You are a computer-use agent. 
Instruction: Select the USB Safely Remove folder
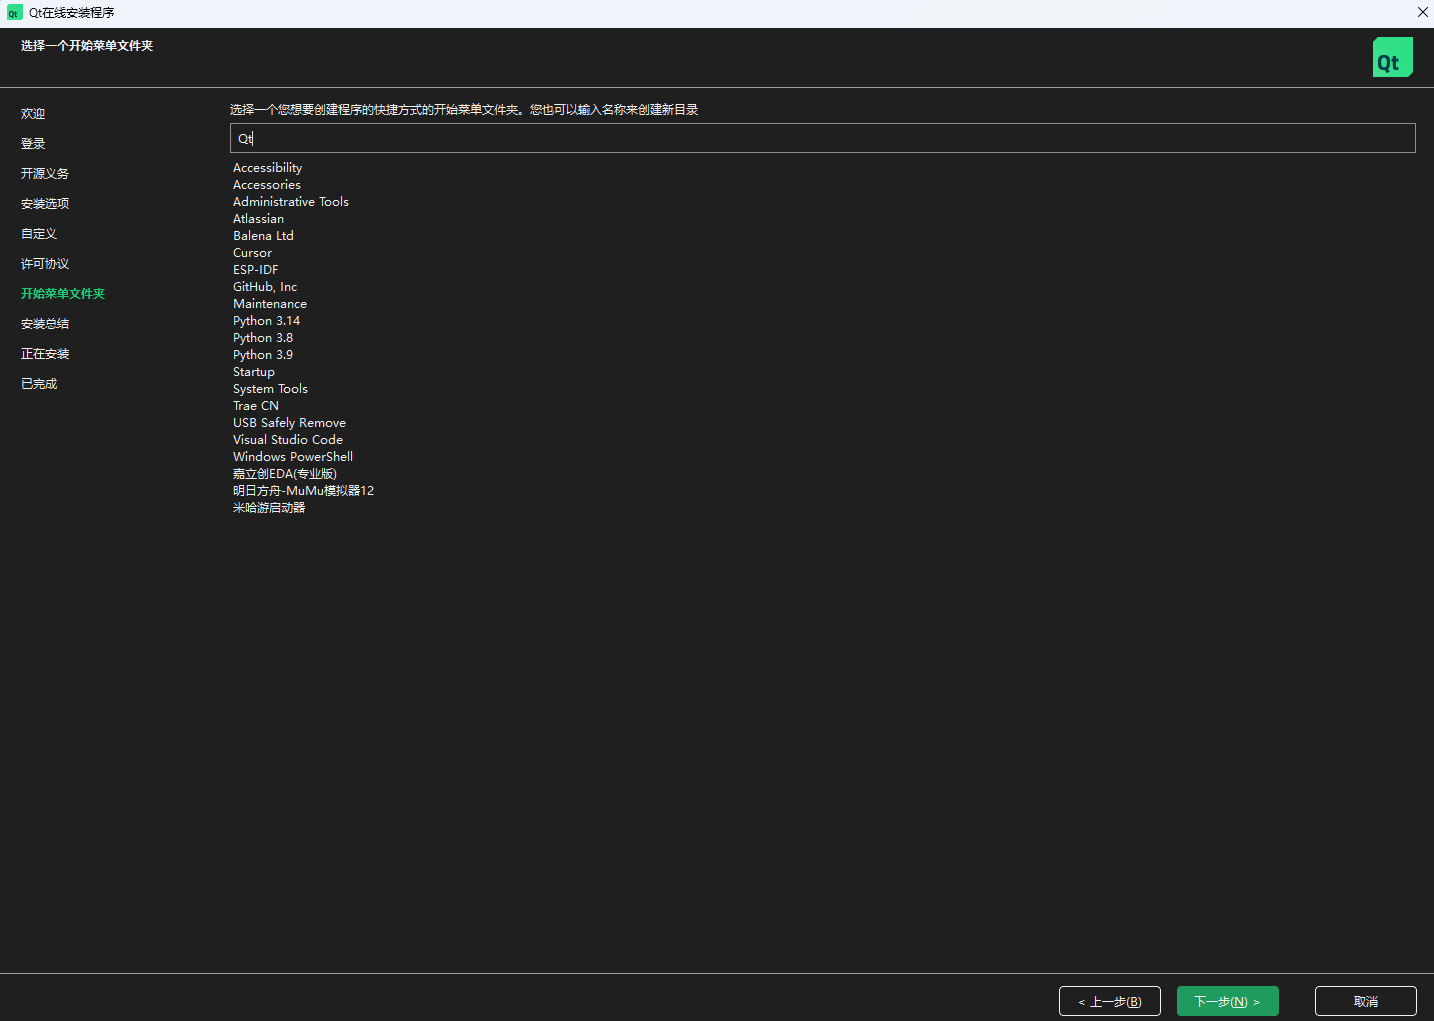click(x=289, y=423)
